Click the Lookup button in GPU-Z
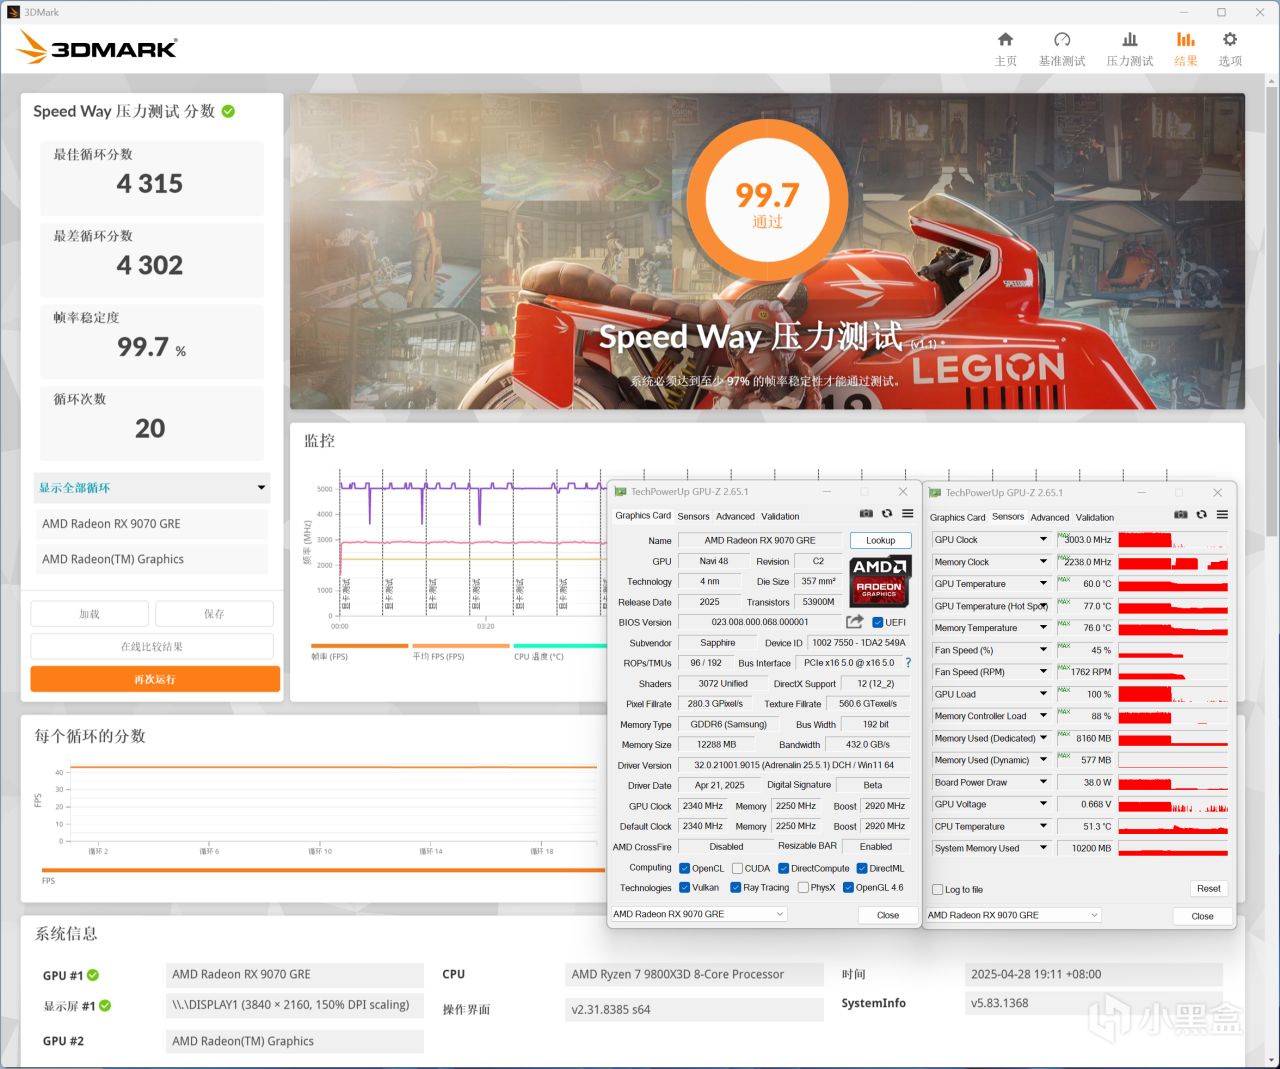The width and height of the screenshot is (1280, 1069). click(881, 540)
